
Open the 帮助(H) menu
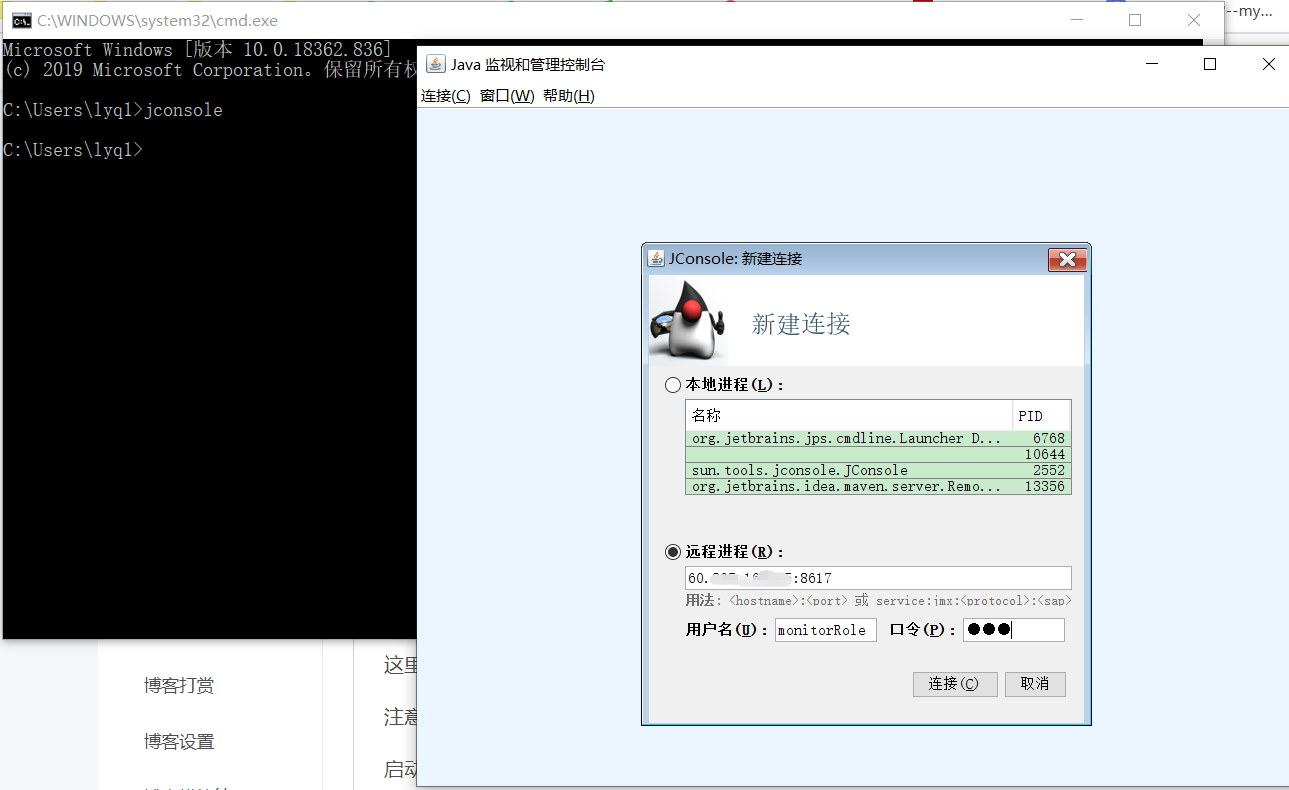[570, 95]
